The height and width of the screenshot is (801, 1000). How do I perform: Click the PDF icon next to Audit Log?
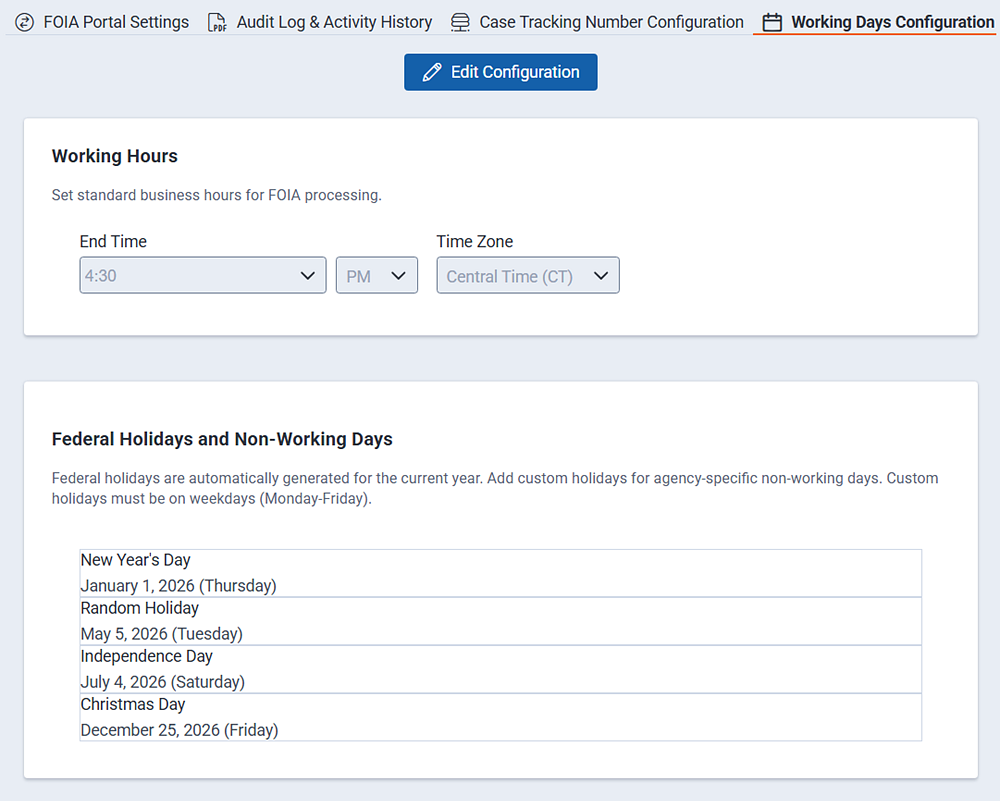(216, 21)
